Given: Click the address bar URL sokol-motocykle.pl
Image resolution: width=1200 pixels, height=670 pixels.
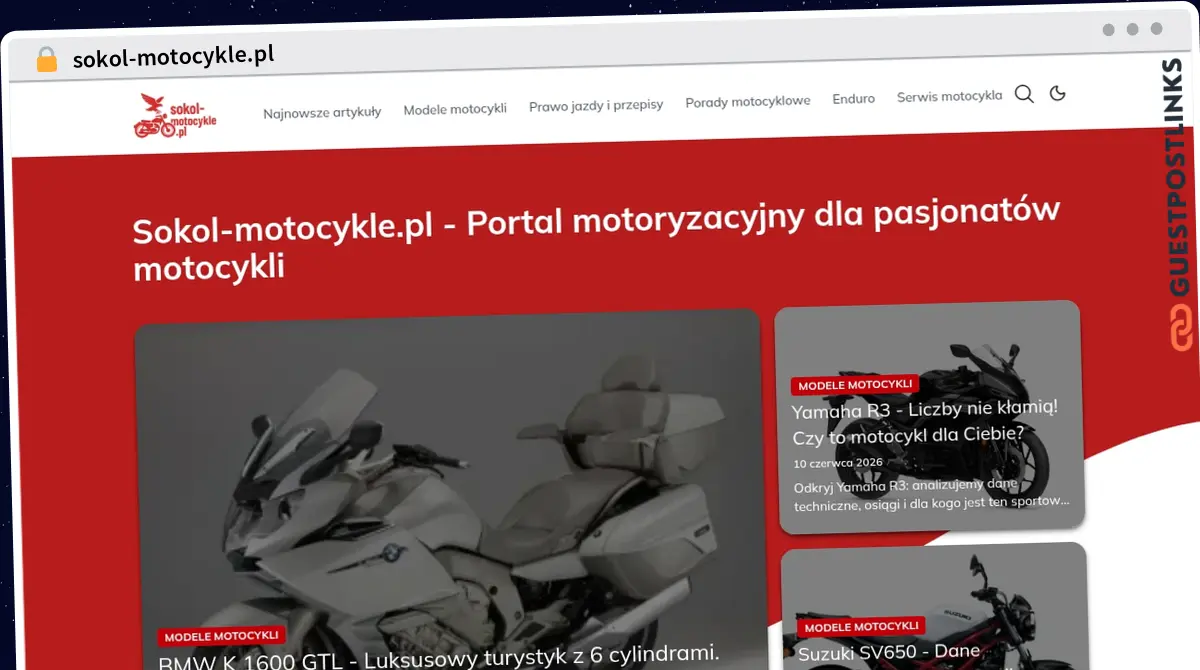Looking at the screenshot, I should coord(174,57).
